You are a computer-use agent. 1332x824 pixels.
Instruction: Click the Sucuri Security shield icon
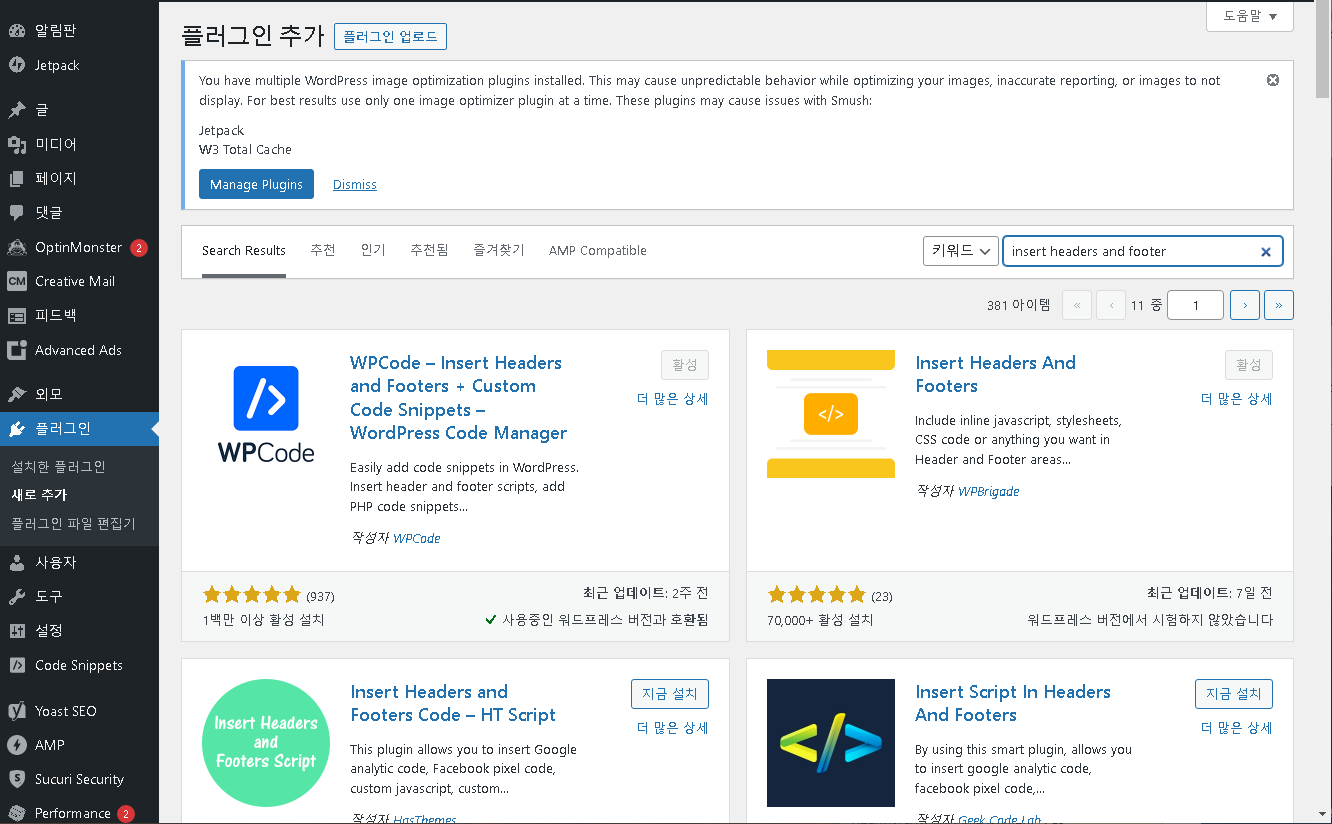pos(17,779)
